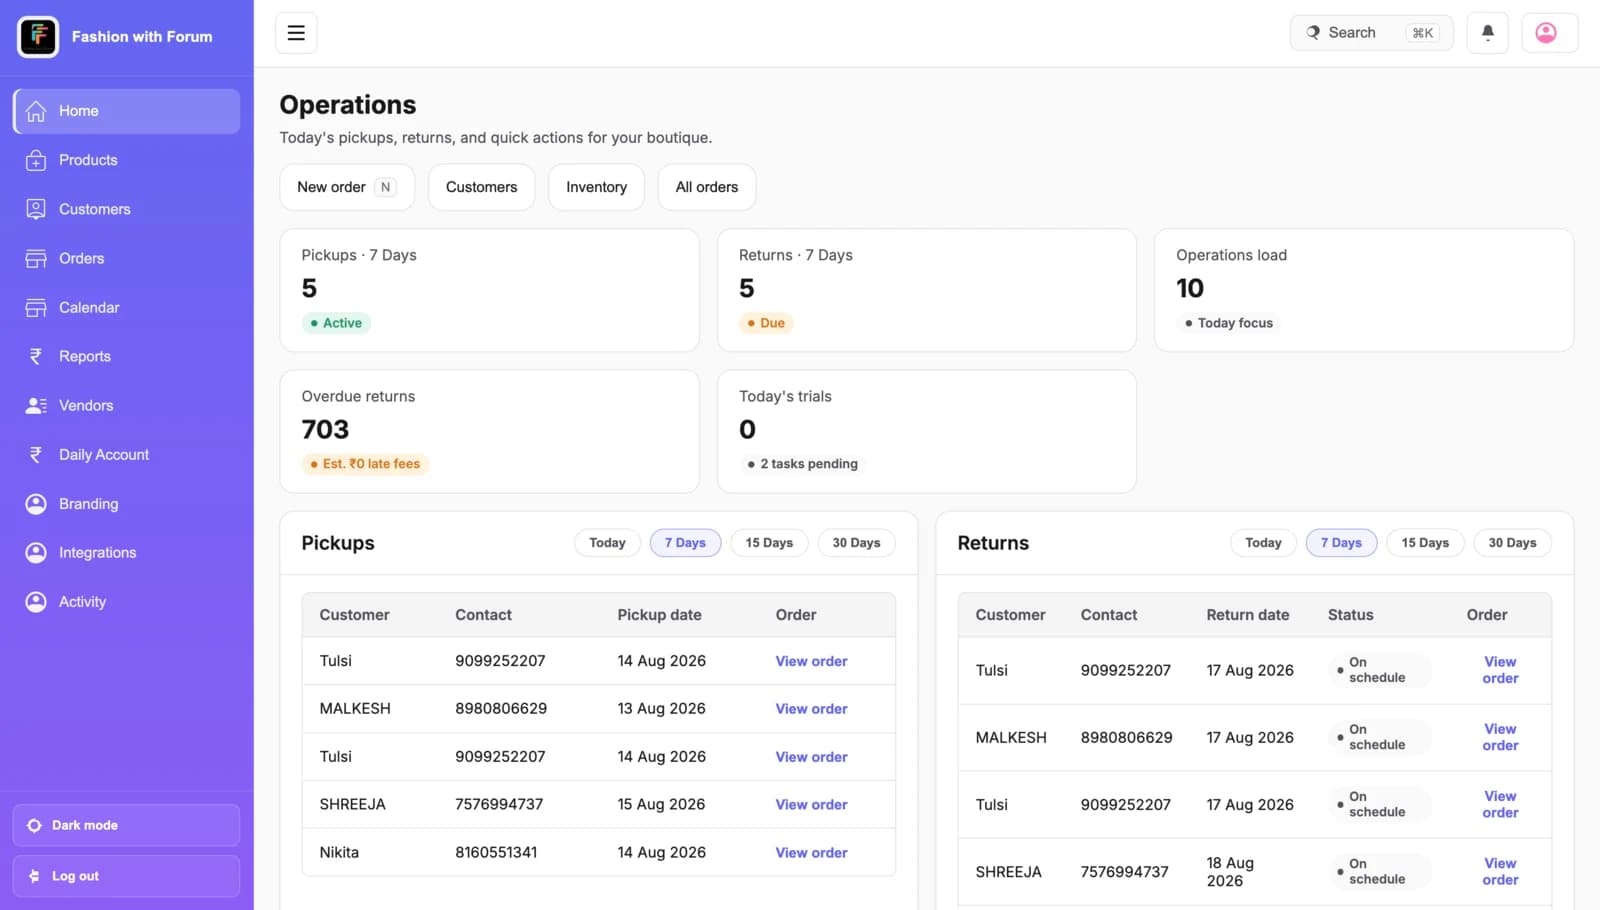Click the New order button
Viewport: 1600px width, 910px height.
pyautogui.click(x=347, y=187)
